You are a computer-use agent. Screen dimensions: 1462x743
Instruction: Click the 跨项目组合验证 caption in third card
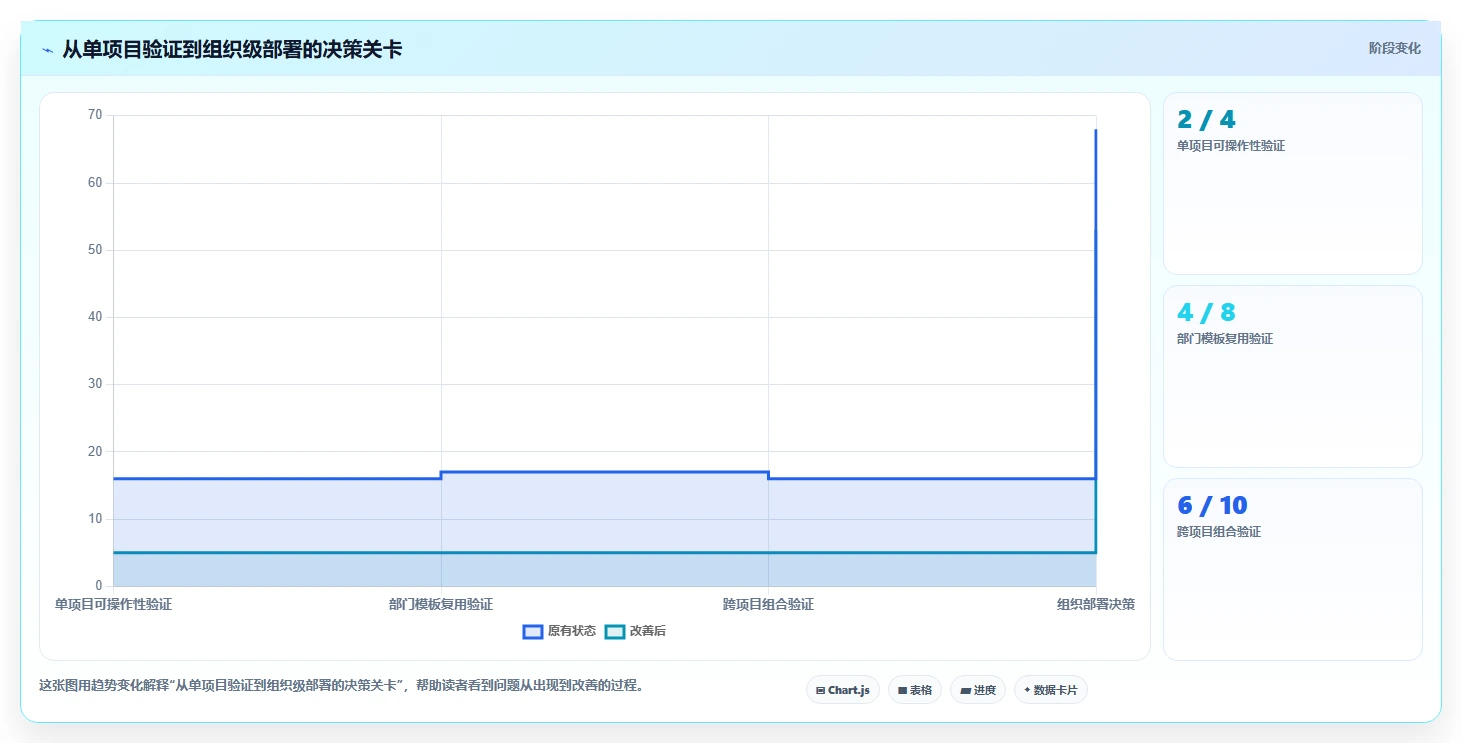click(x=1219, y=532)
